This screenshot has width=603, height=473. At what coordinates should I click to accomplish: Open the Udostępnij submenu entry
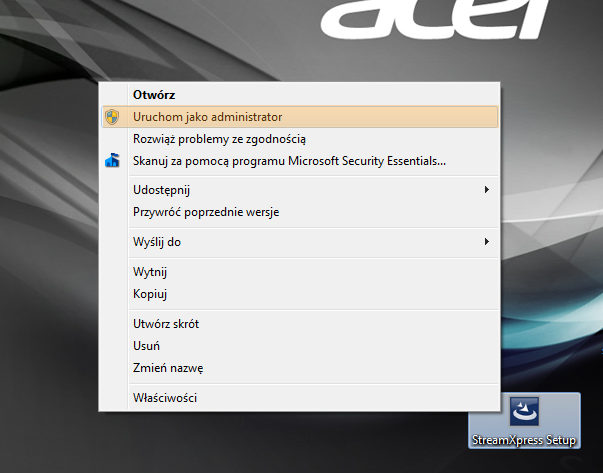[x=300, y=190]
